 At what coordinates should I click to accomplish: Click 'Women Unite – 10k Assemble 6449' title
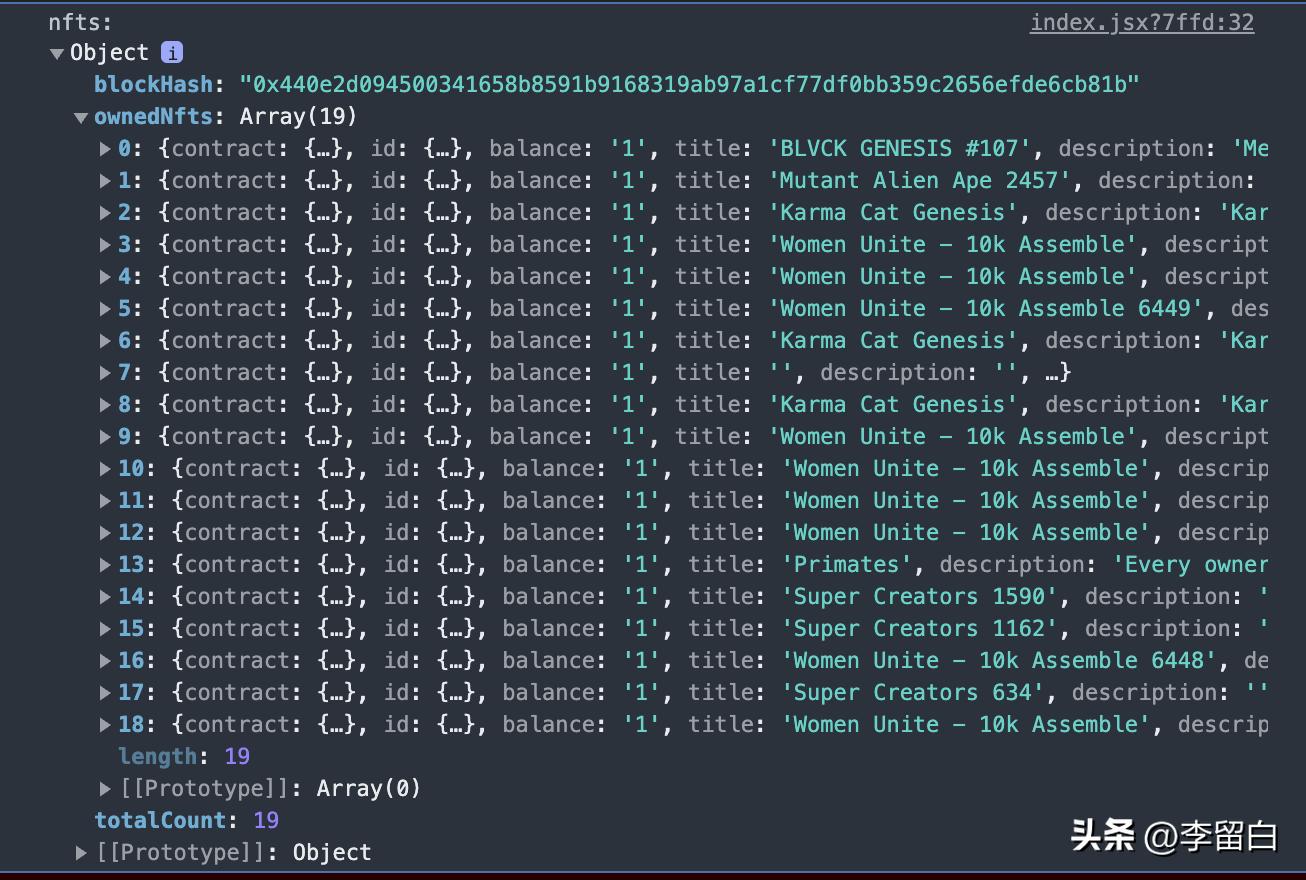pos(986,309)
